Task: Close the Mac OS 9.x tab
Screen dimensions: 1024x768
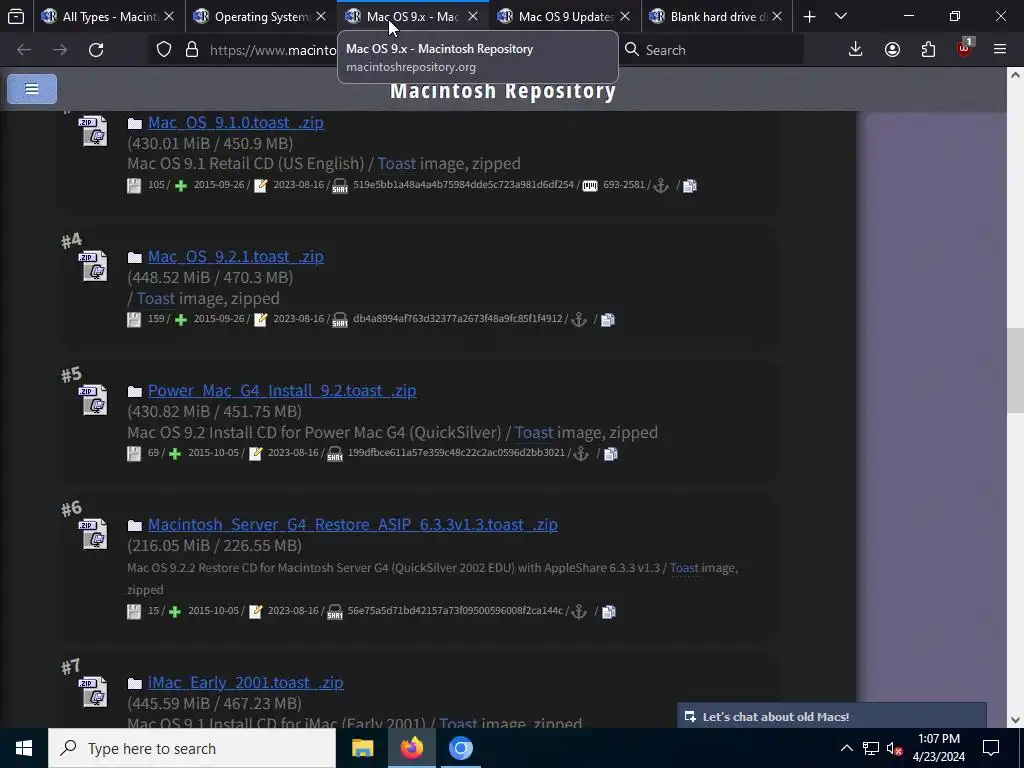Action: [x=473, y=16]
